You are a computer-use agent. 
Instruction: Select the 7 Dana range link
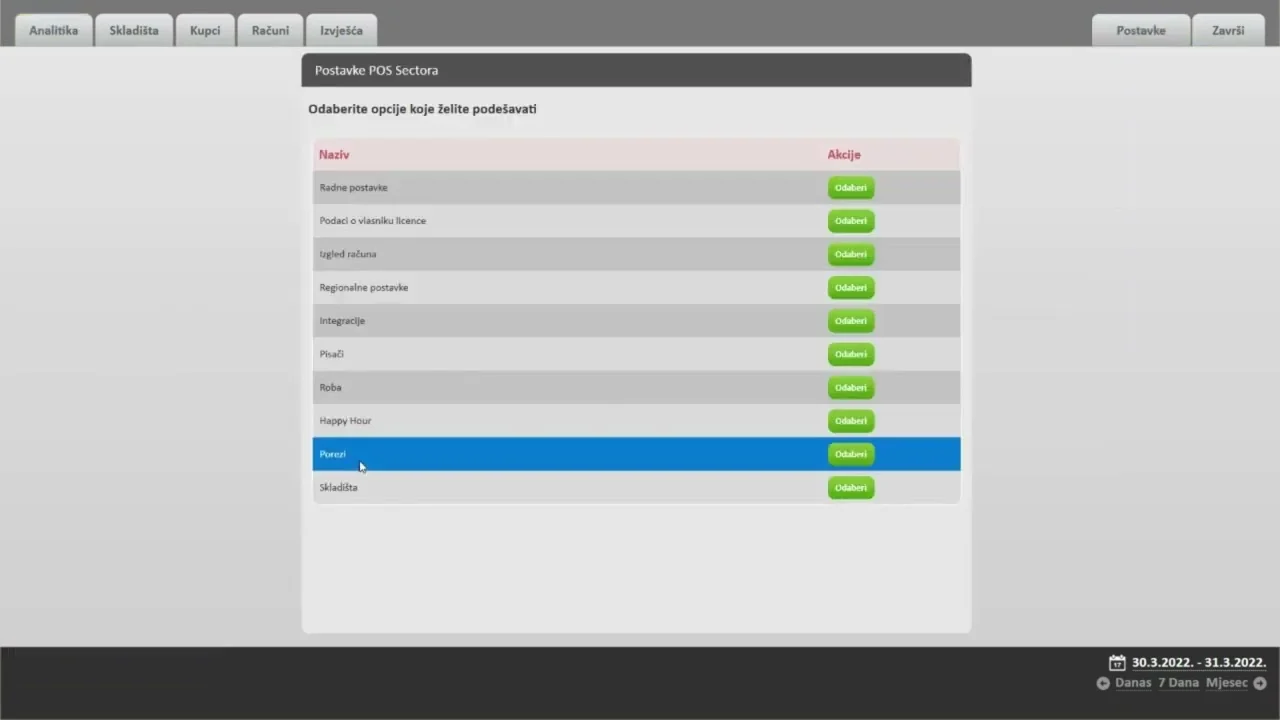tap(1178, 683)
